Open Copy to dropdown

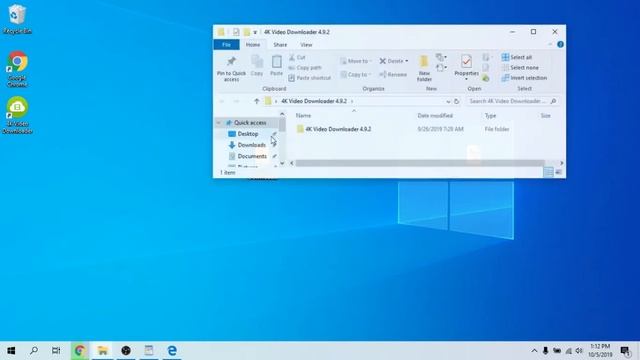(356, 75)
